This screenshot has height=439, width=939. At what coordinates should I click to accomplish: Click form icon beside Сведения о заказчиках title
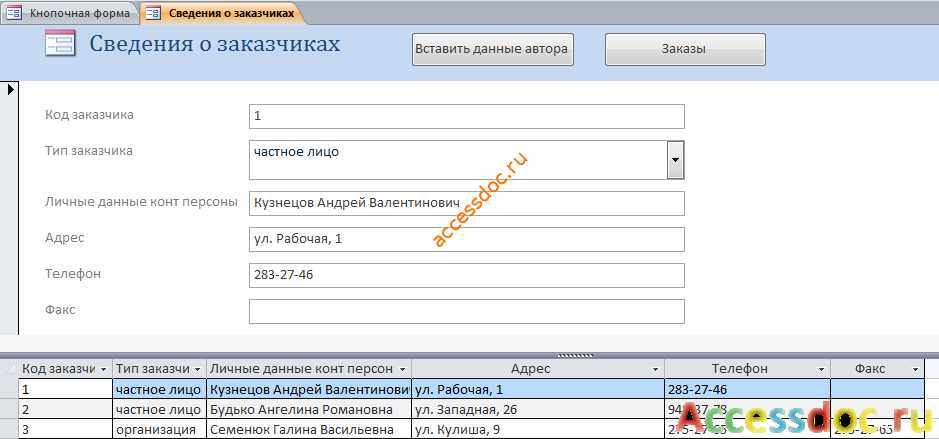point(59,44)
